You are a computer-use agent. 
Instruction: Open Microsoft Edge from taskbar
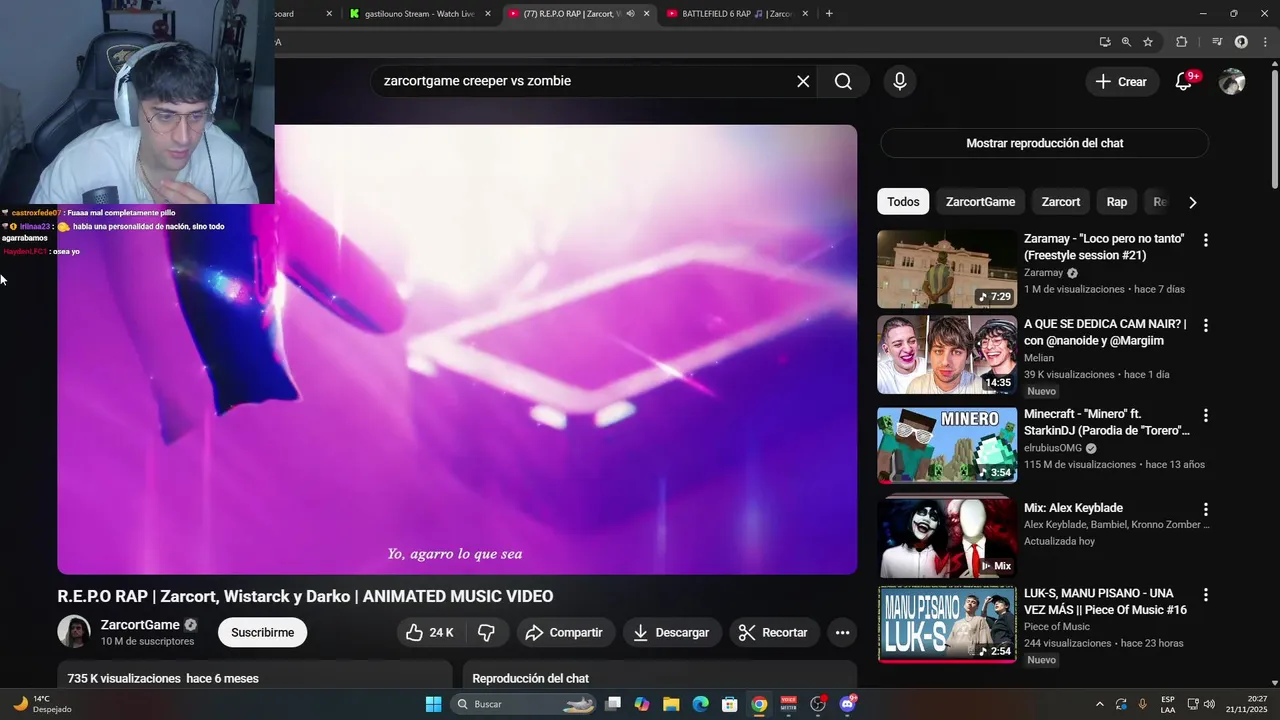pos(701,704)
